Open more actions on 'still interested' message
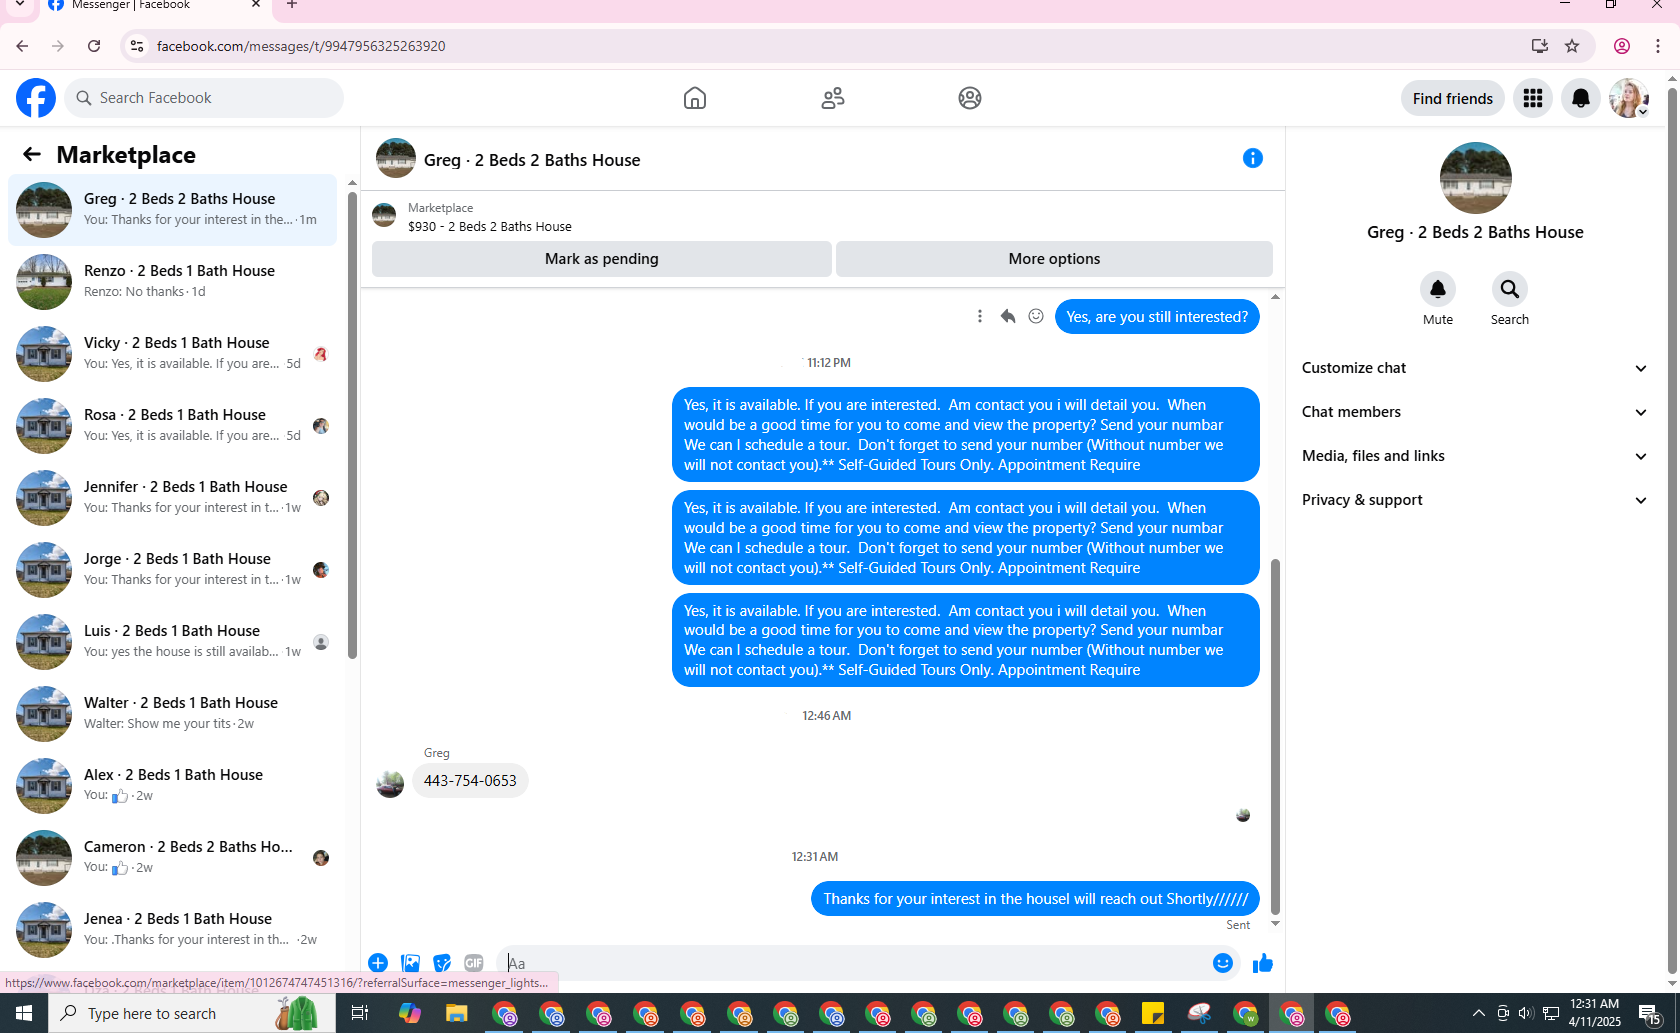 pos(980,316)
